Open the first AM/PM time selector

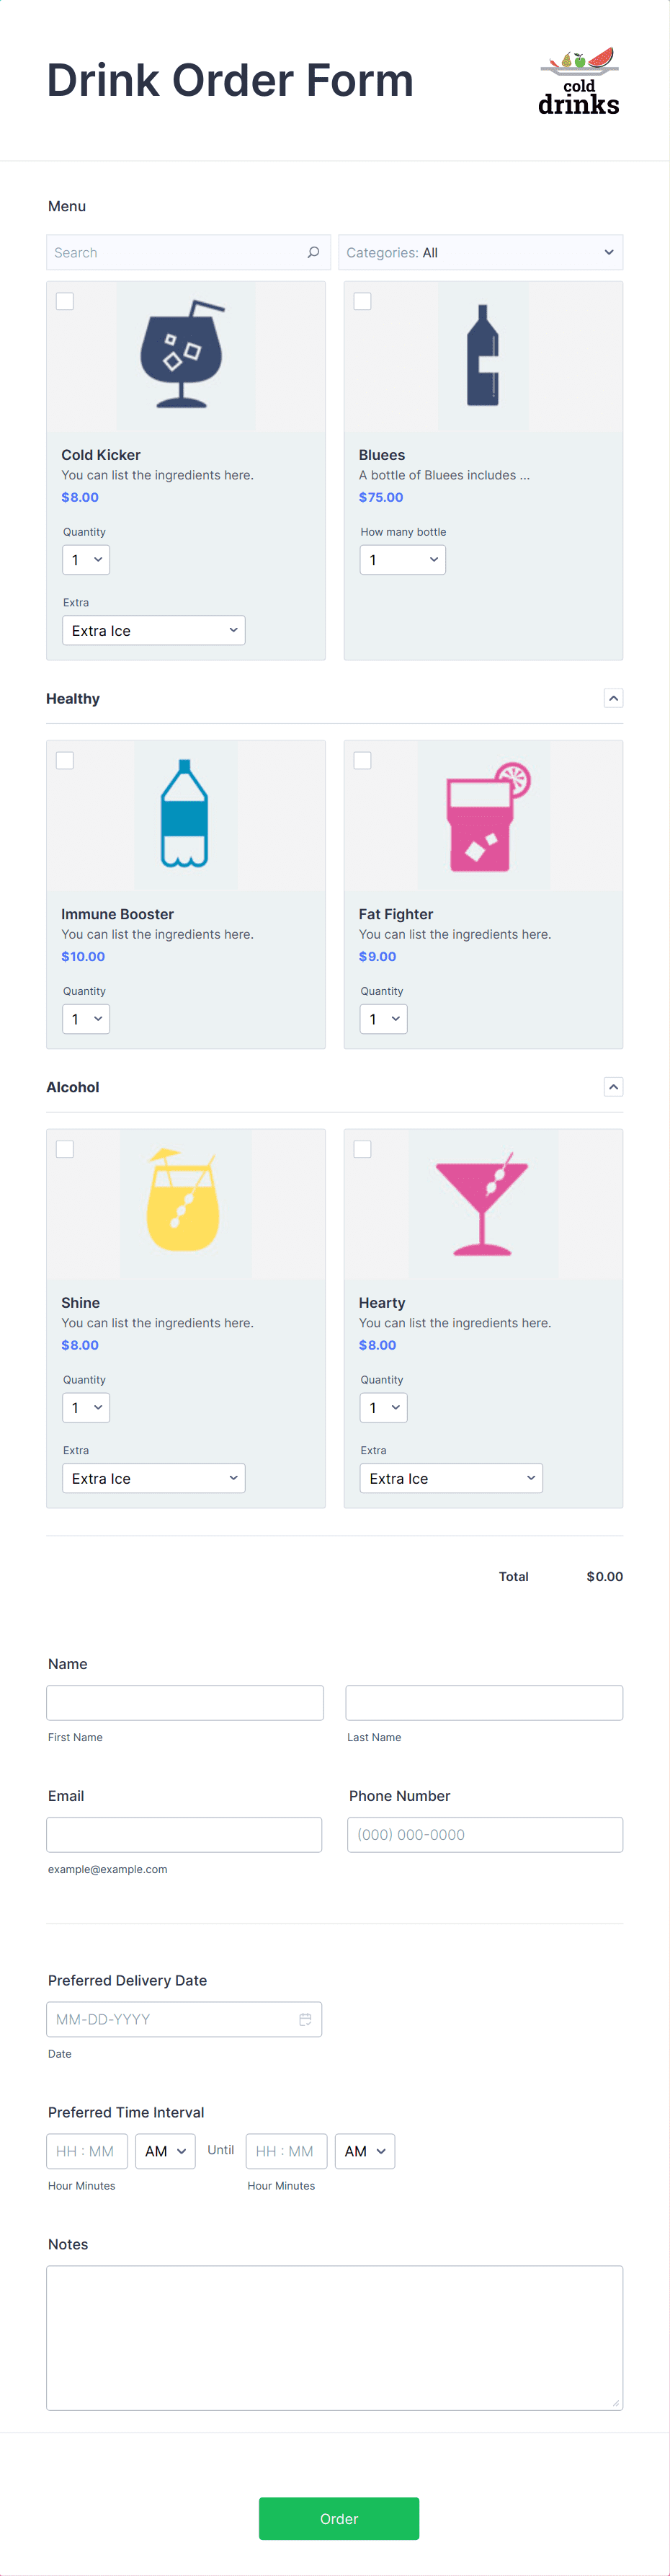click(x=165, y=2151)
